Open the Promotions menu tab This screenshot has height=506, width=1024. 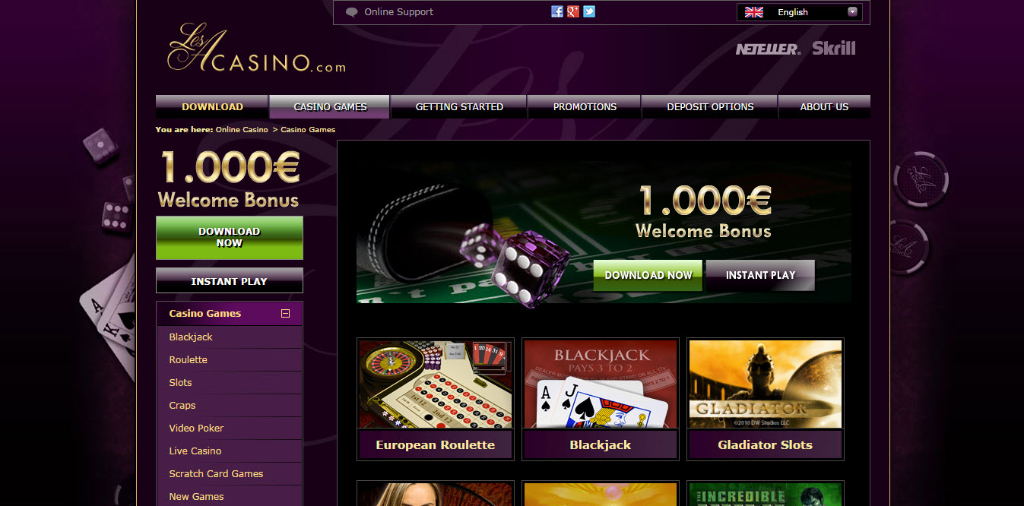click(x=584, y=107)
